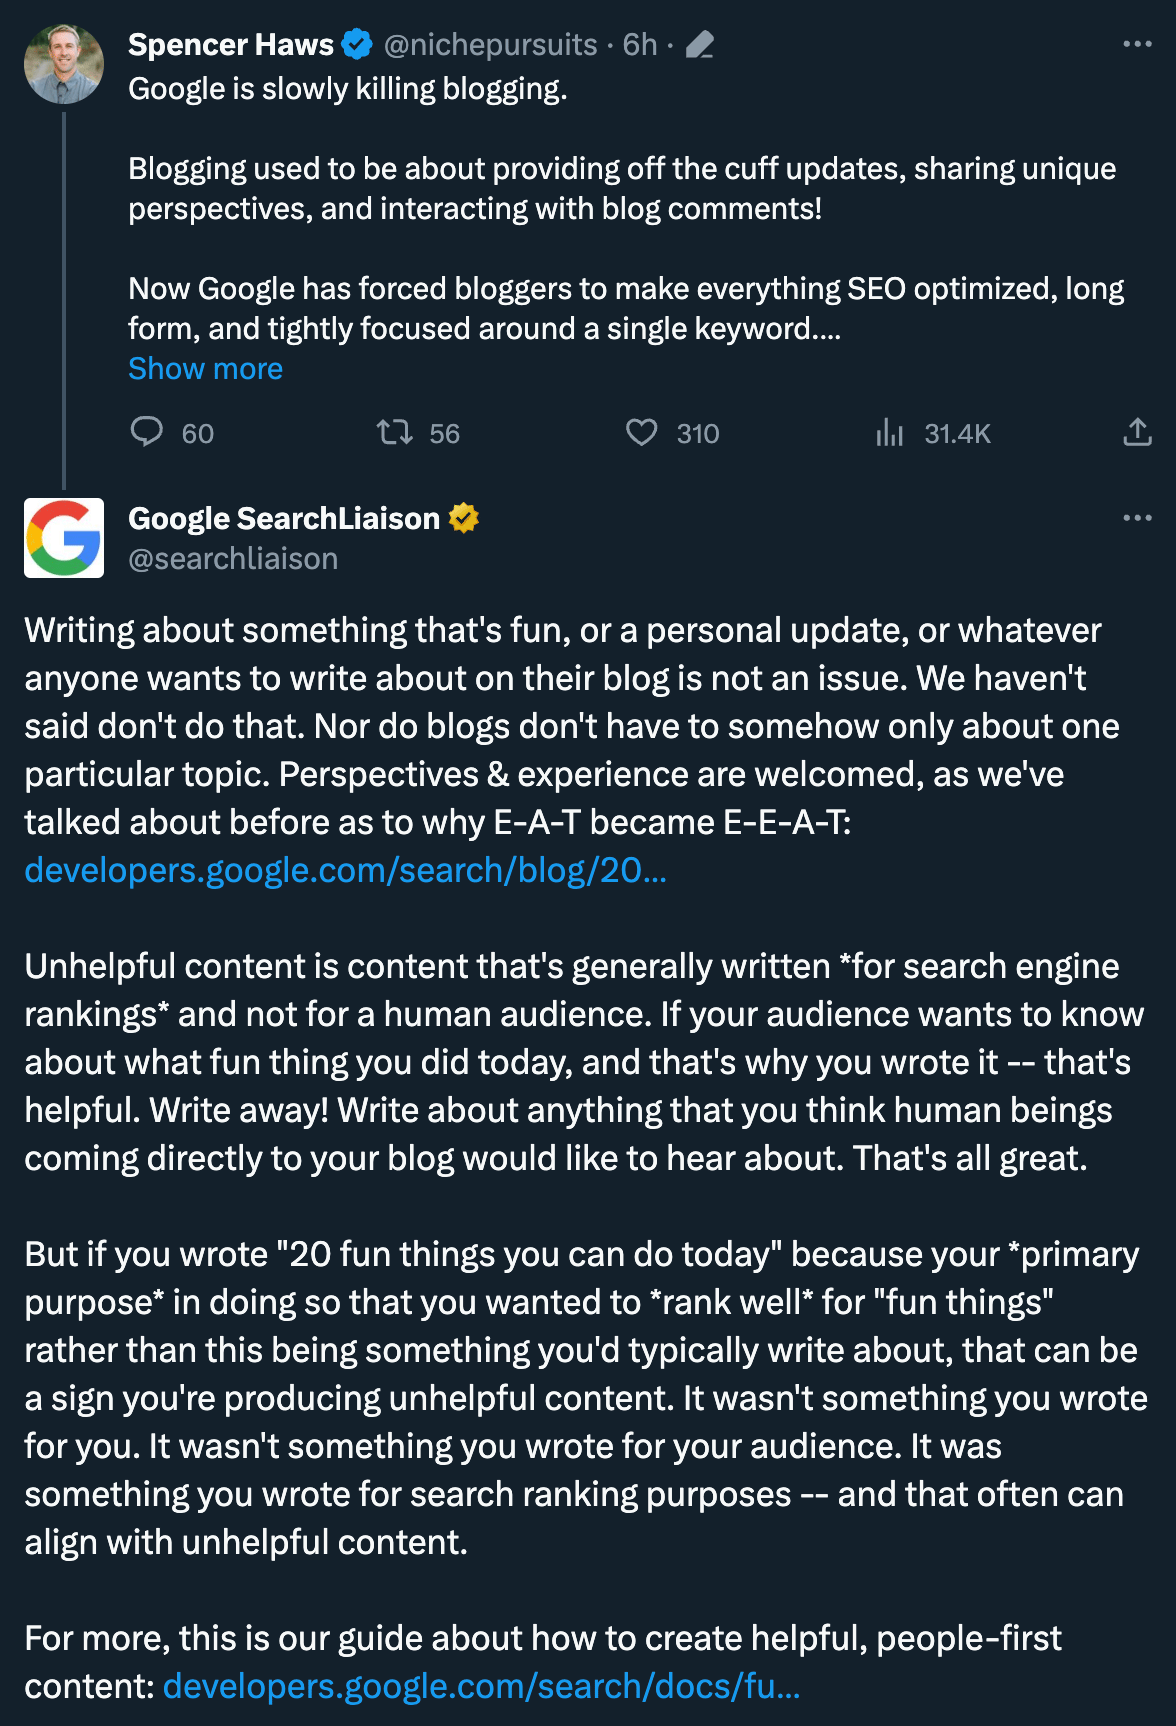
Task: Open more options on Google SearchLiaison's tweet
Action: [1137, 518]
